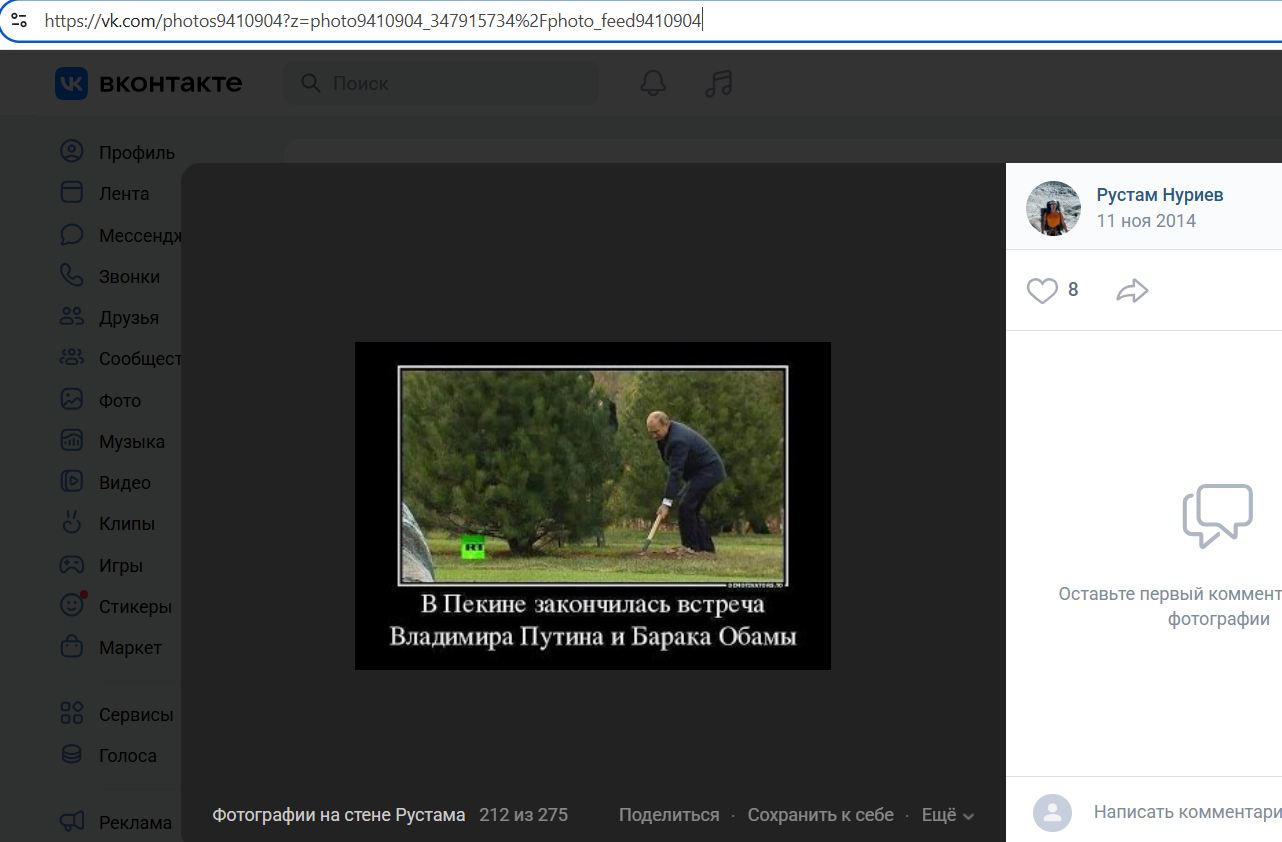Open Рустам Нуриев's profile link

[1160, 194]
